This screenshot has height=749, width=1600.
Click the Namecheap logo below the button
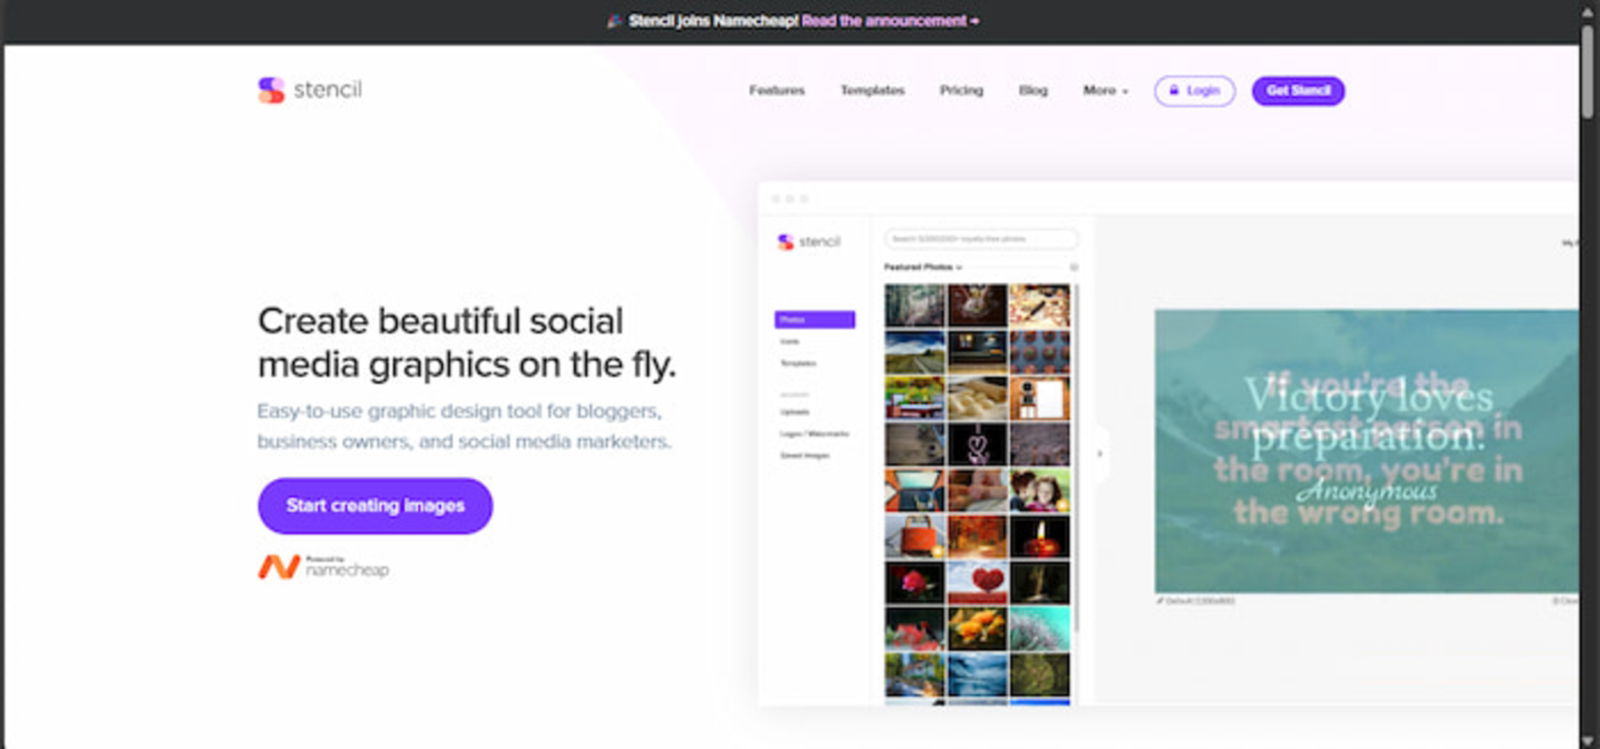pyautogui.click(x=323, y=567)
